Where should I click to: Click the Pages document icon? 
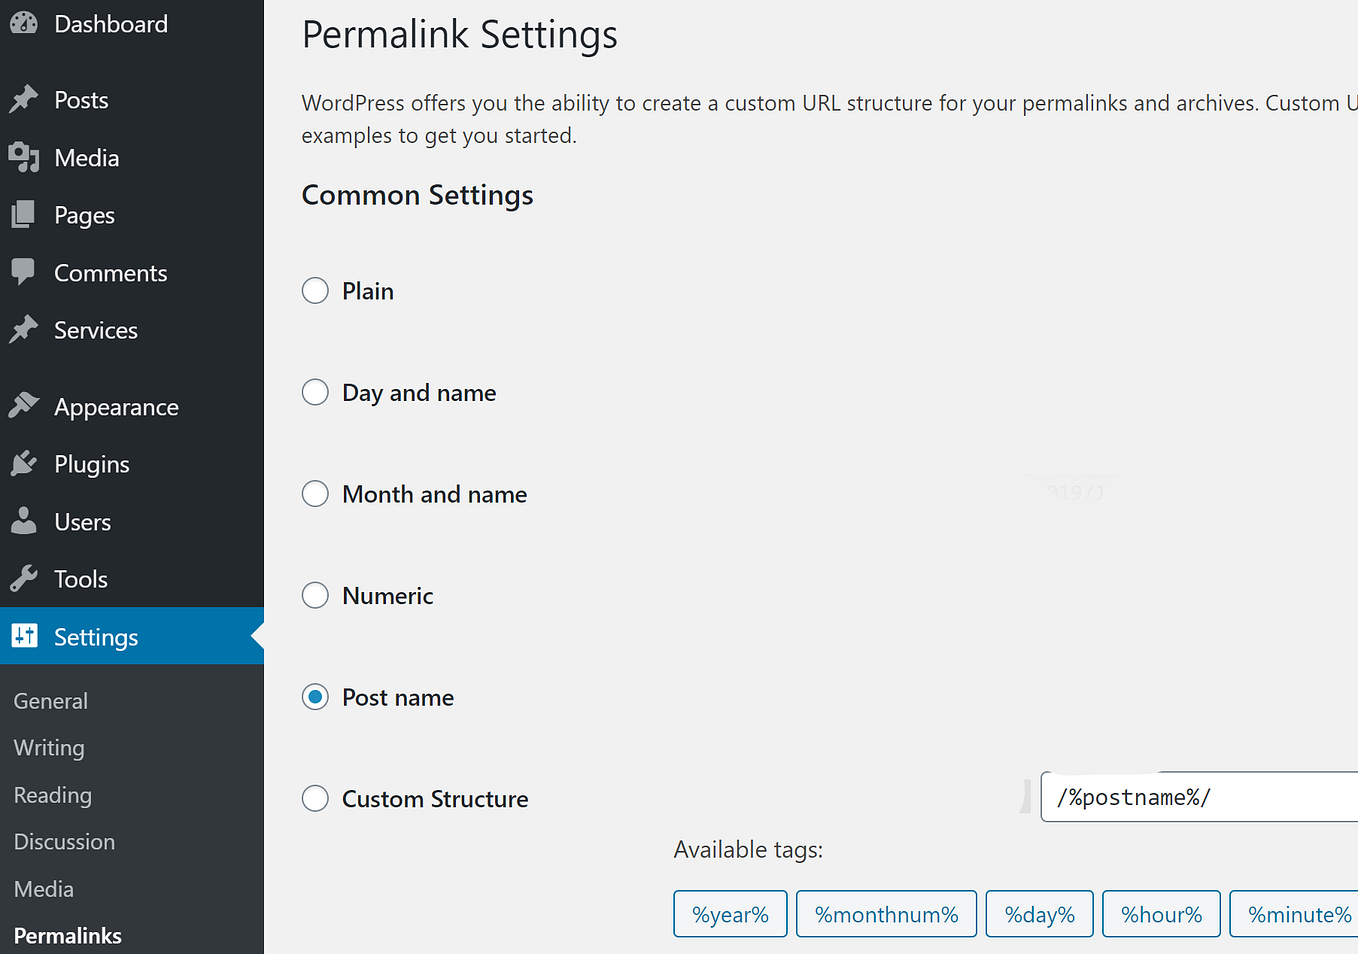[x=23, y=215]
